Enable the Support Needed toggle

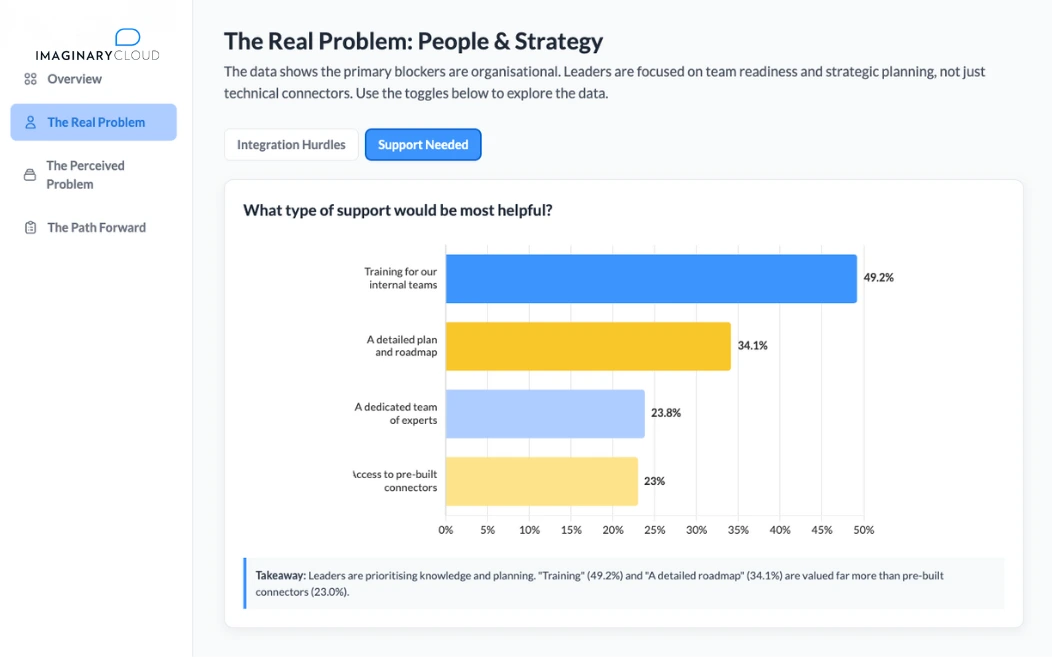tap(423, 144)
